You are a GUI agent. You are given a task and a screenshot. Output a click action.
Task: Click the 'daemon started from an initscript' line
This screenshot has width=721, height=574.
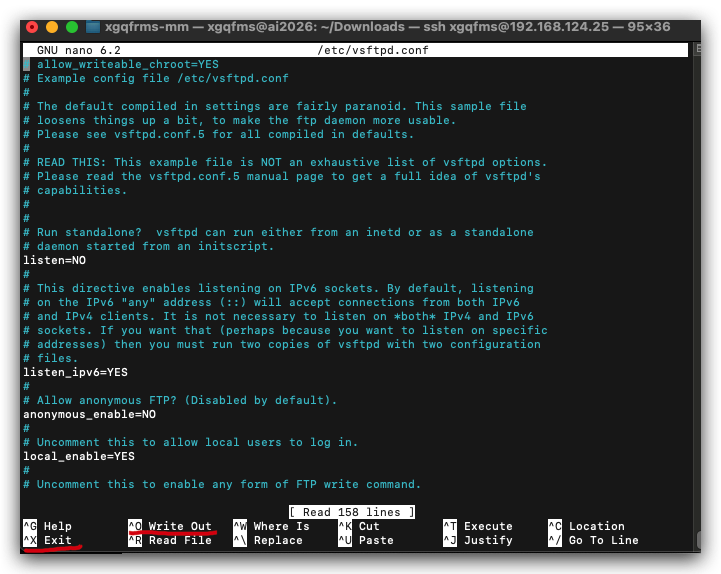(149, 246)
